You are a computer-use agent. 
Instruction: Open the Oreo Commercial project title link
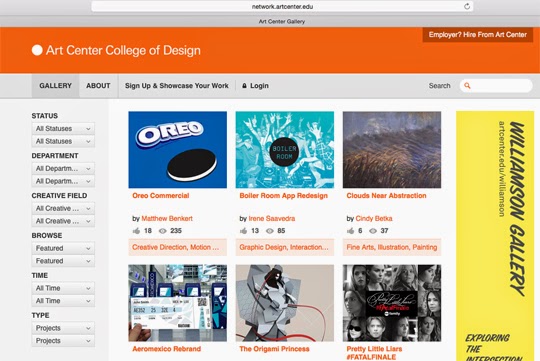161,196
